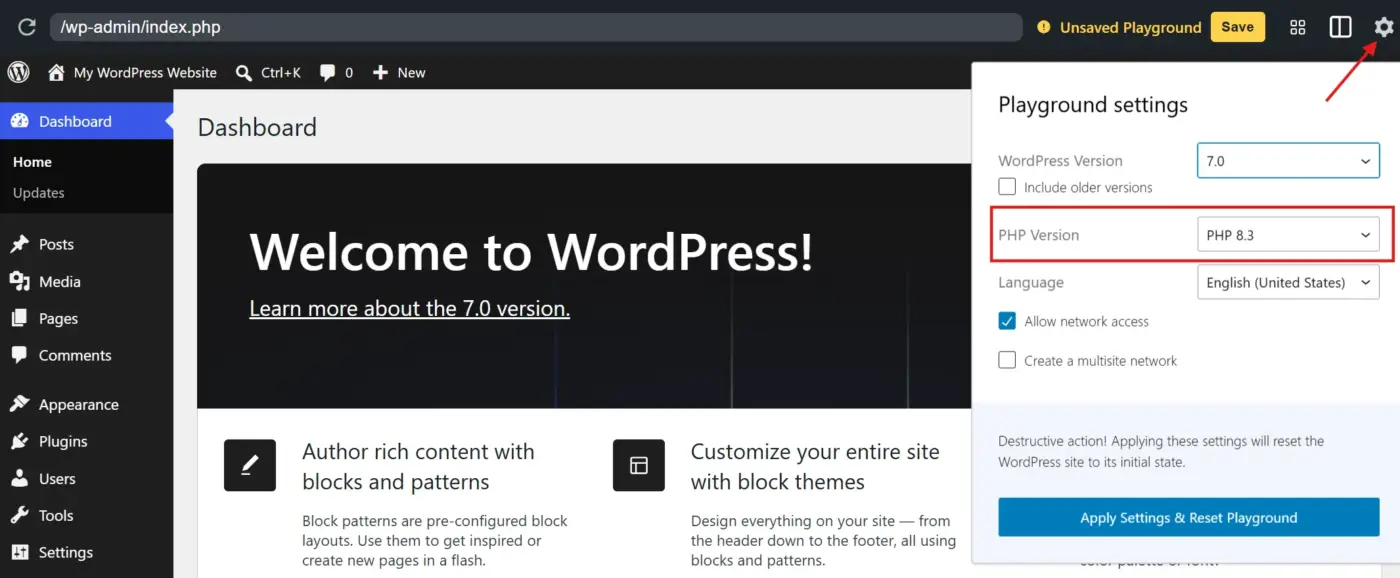This screenshot has height=578, width=1400.
Task: Reload the Playground page
Action: pyautogui.click(x=27, y=27)
